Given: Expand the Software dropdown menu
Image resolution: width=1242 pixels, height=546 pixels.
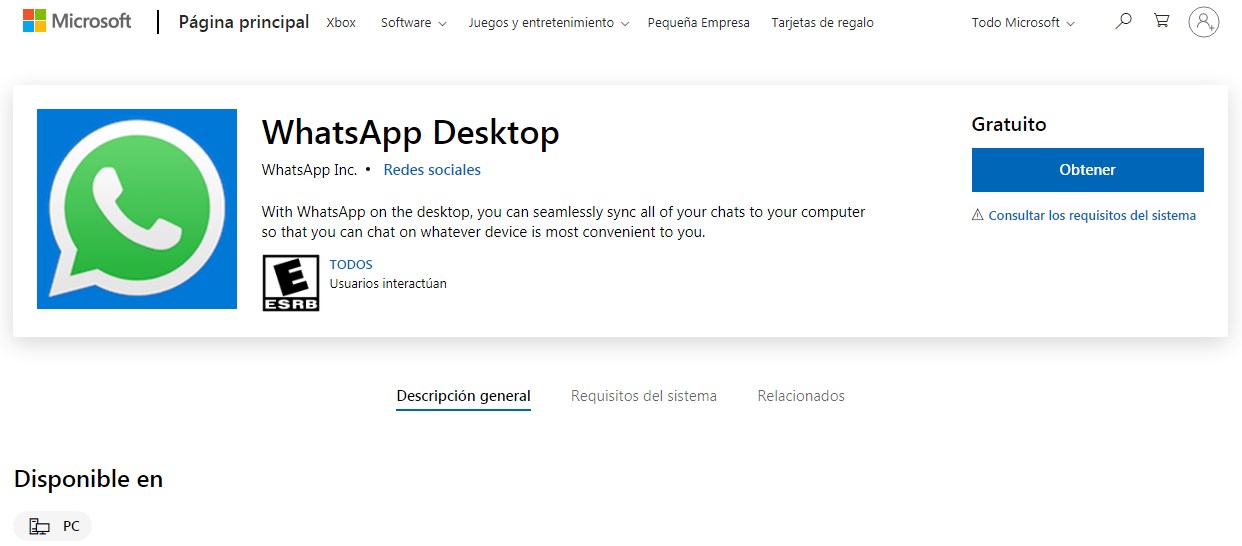Looking at the screenshot, I should (413, 22).
